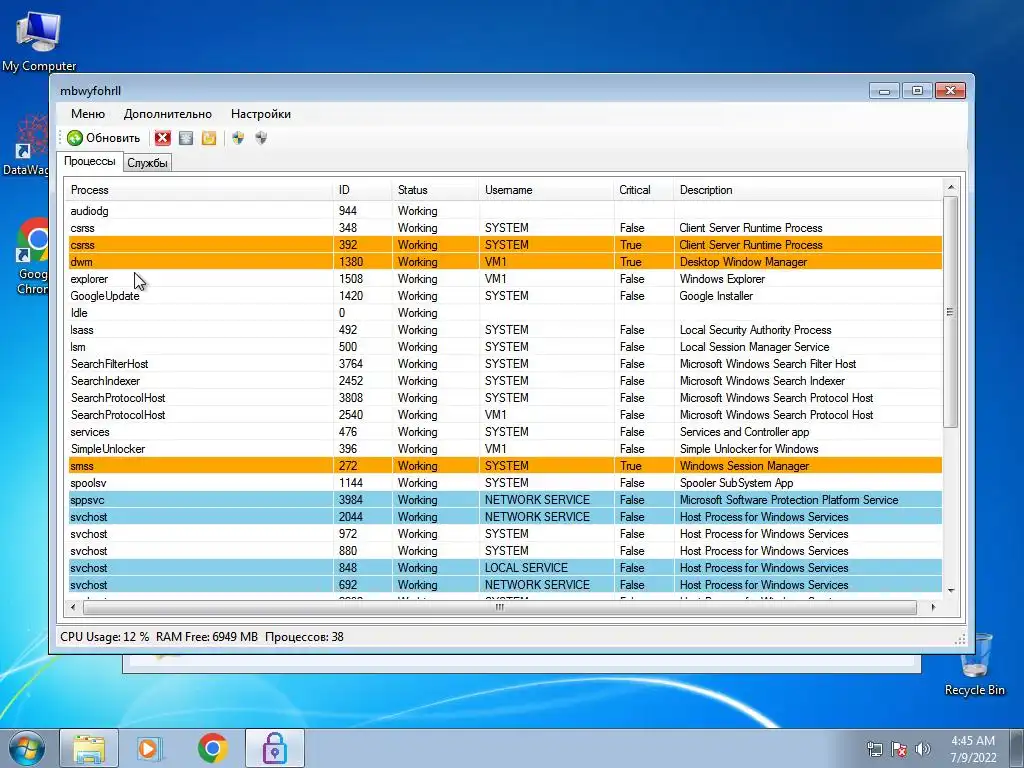Select the sppsvc process row
This screenshot has width=1024, height=768.
(x=505, y=500)
